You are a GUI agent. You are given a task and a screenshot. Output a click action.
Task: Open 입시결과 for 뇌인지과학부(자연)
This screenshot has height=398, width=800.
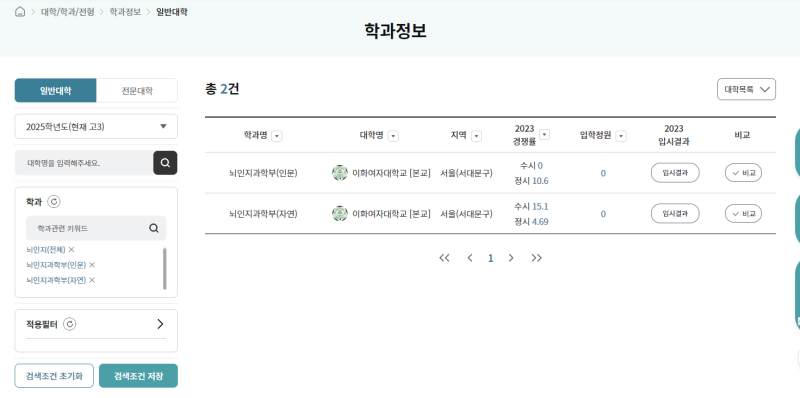click(675, 214)
